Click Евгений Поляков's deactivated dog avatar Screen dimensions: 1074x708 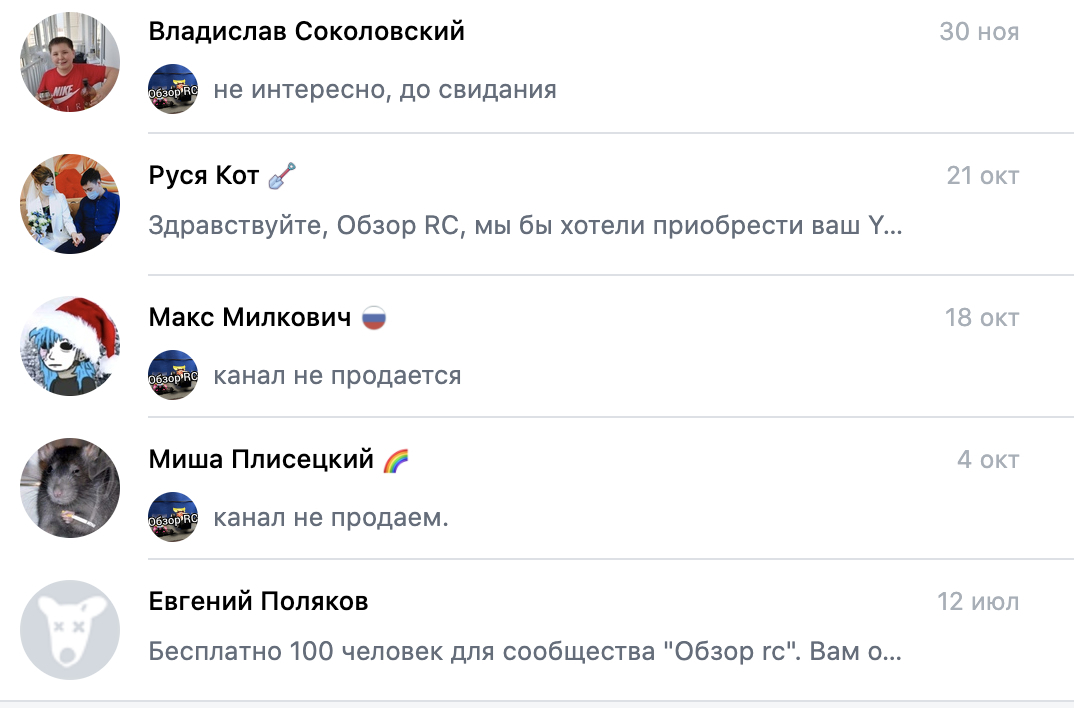(70, 631)
